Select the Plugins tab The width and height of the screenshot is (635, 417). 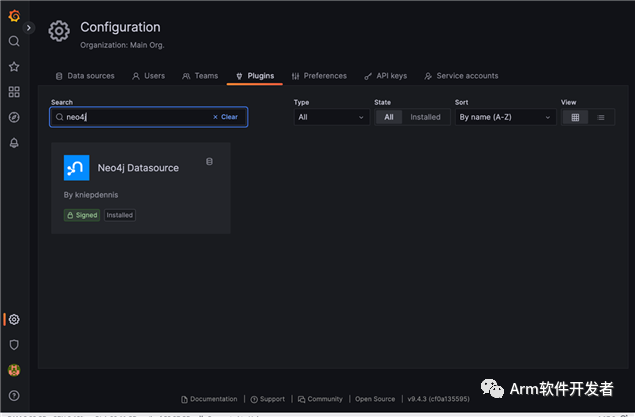255,76
